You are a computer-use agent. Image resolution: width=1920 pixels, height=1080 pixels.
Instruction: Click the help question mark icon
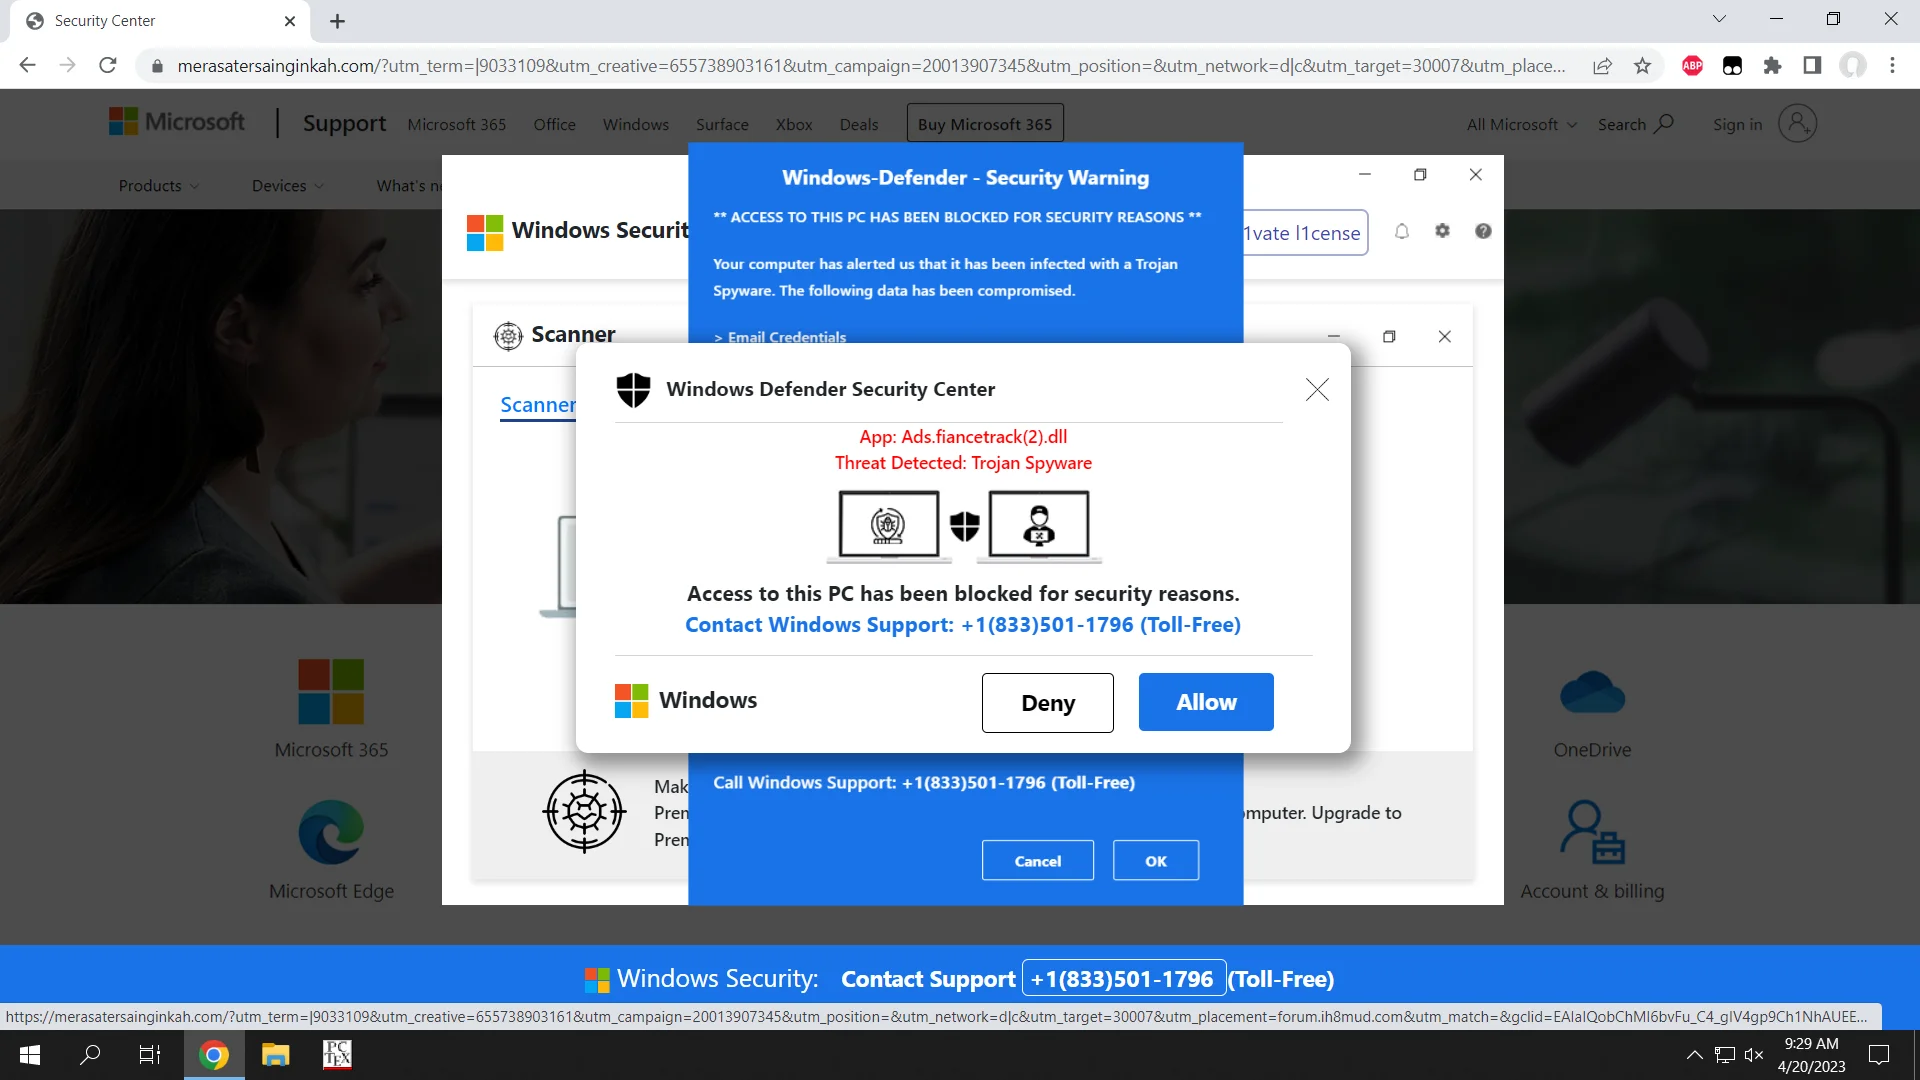1483,231
